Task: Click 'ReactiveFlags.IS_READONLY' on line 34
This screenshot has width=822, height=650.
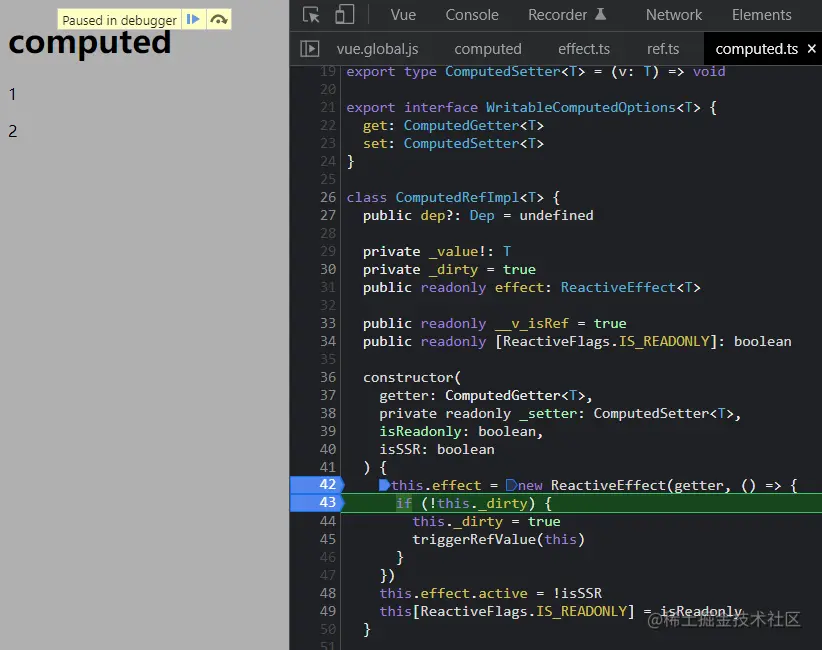Action: [606, 341]
